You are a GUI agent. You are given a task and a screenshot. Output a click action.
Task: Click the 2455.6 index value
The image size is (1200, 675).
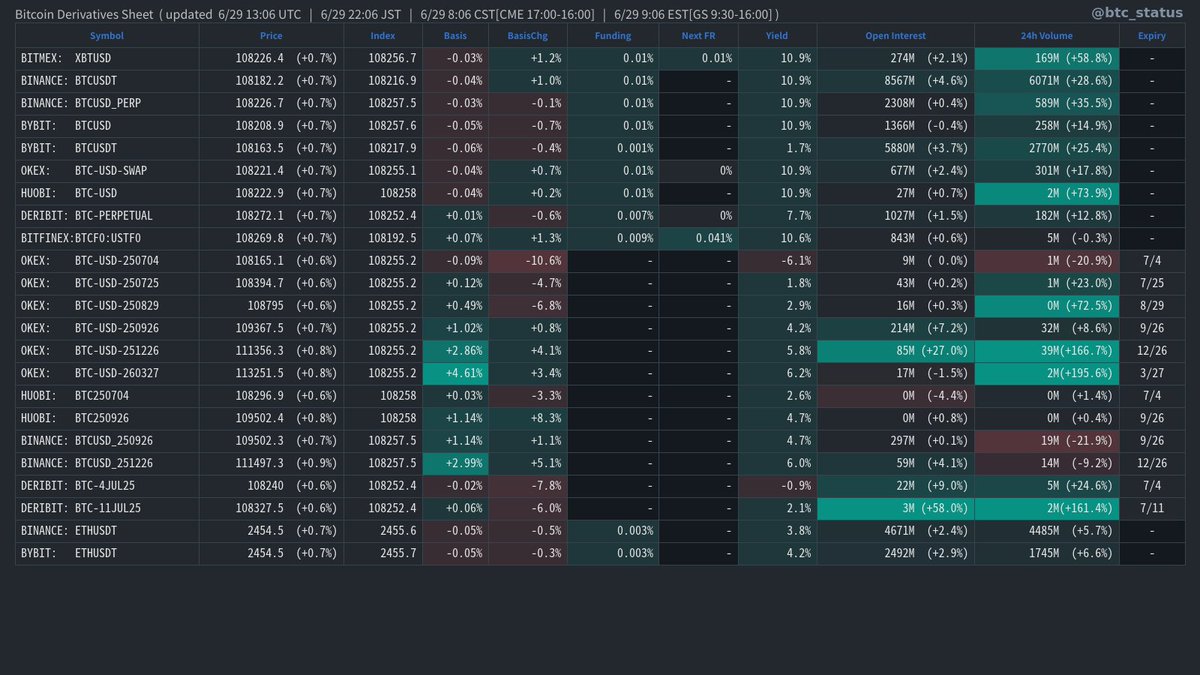399,531
